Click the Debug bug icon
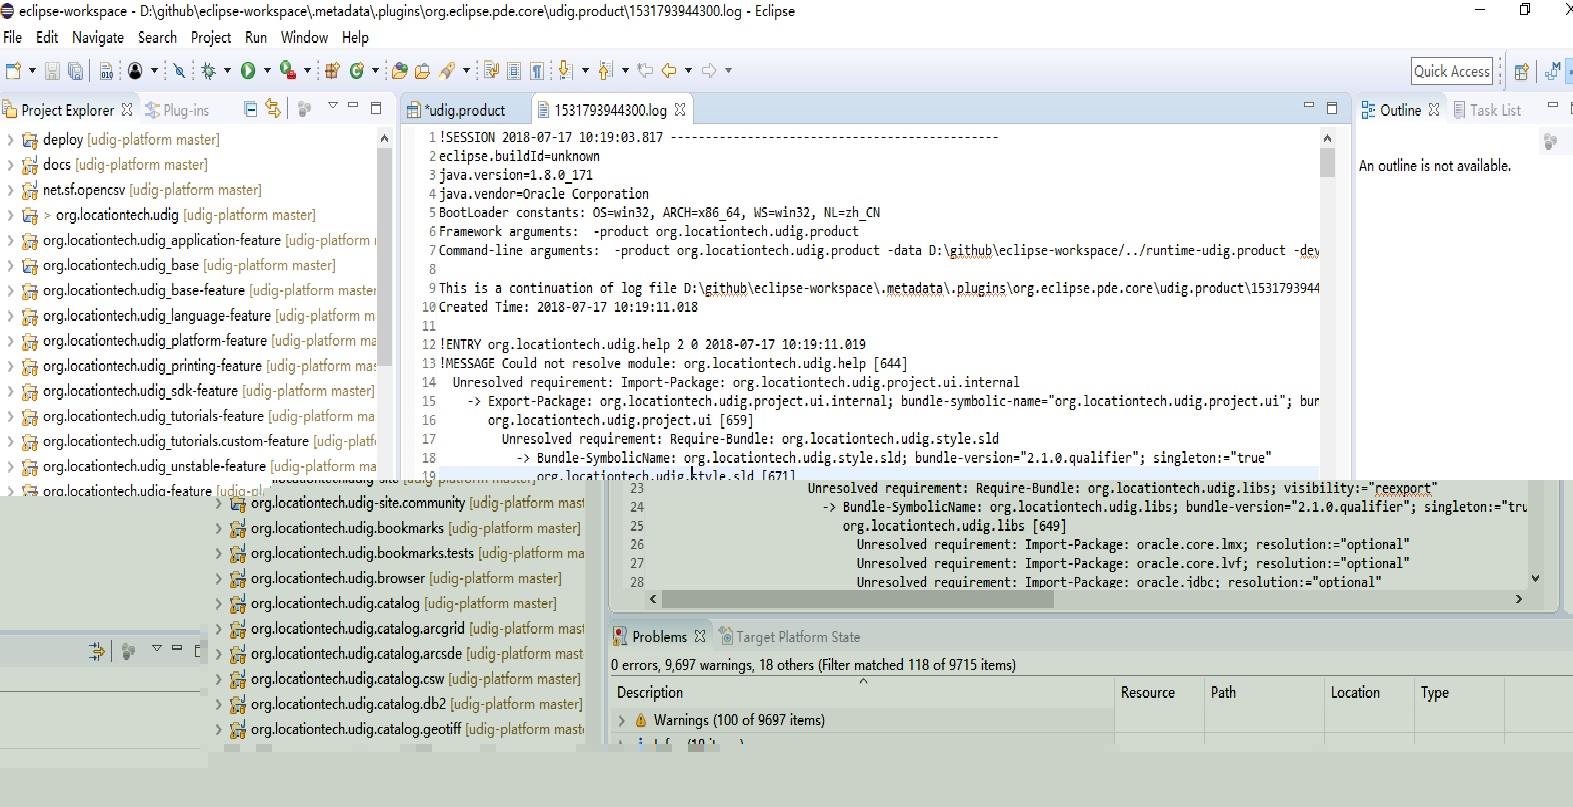The height and width of the screenshot is (807, 1573). (x=209, y=71)
